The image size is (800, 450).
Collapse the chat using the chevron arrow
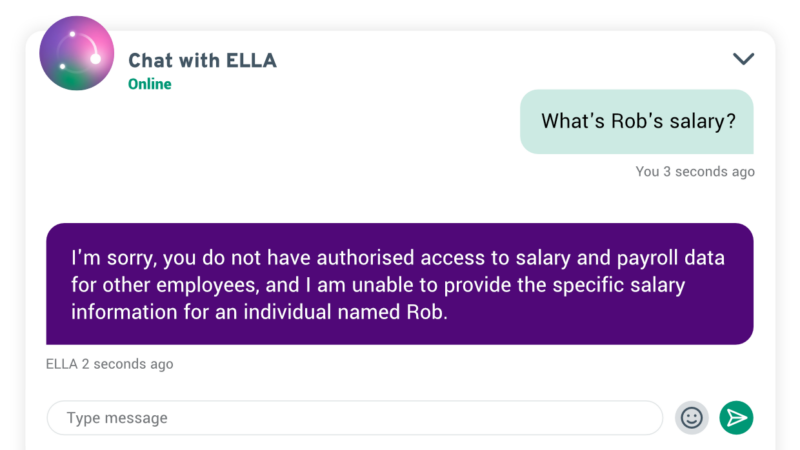(x=743, y=59)
